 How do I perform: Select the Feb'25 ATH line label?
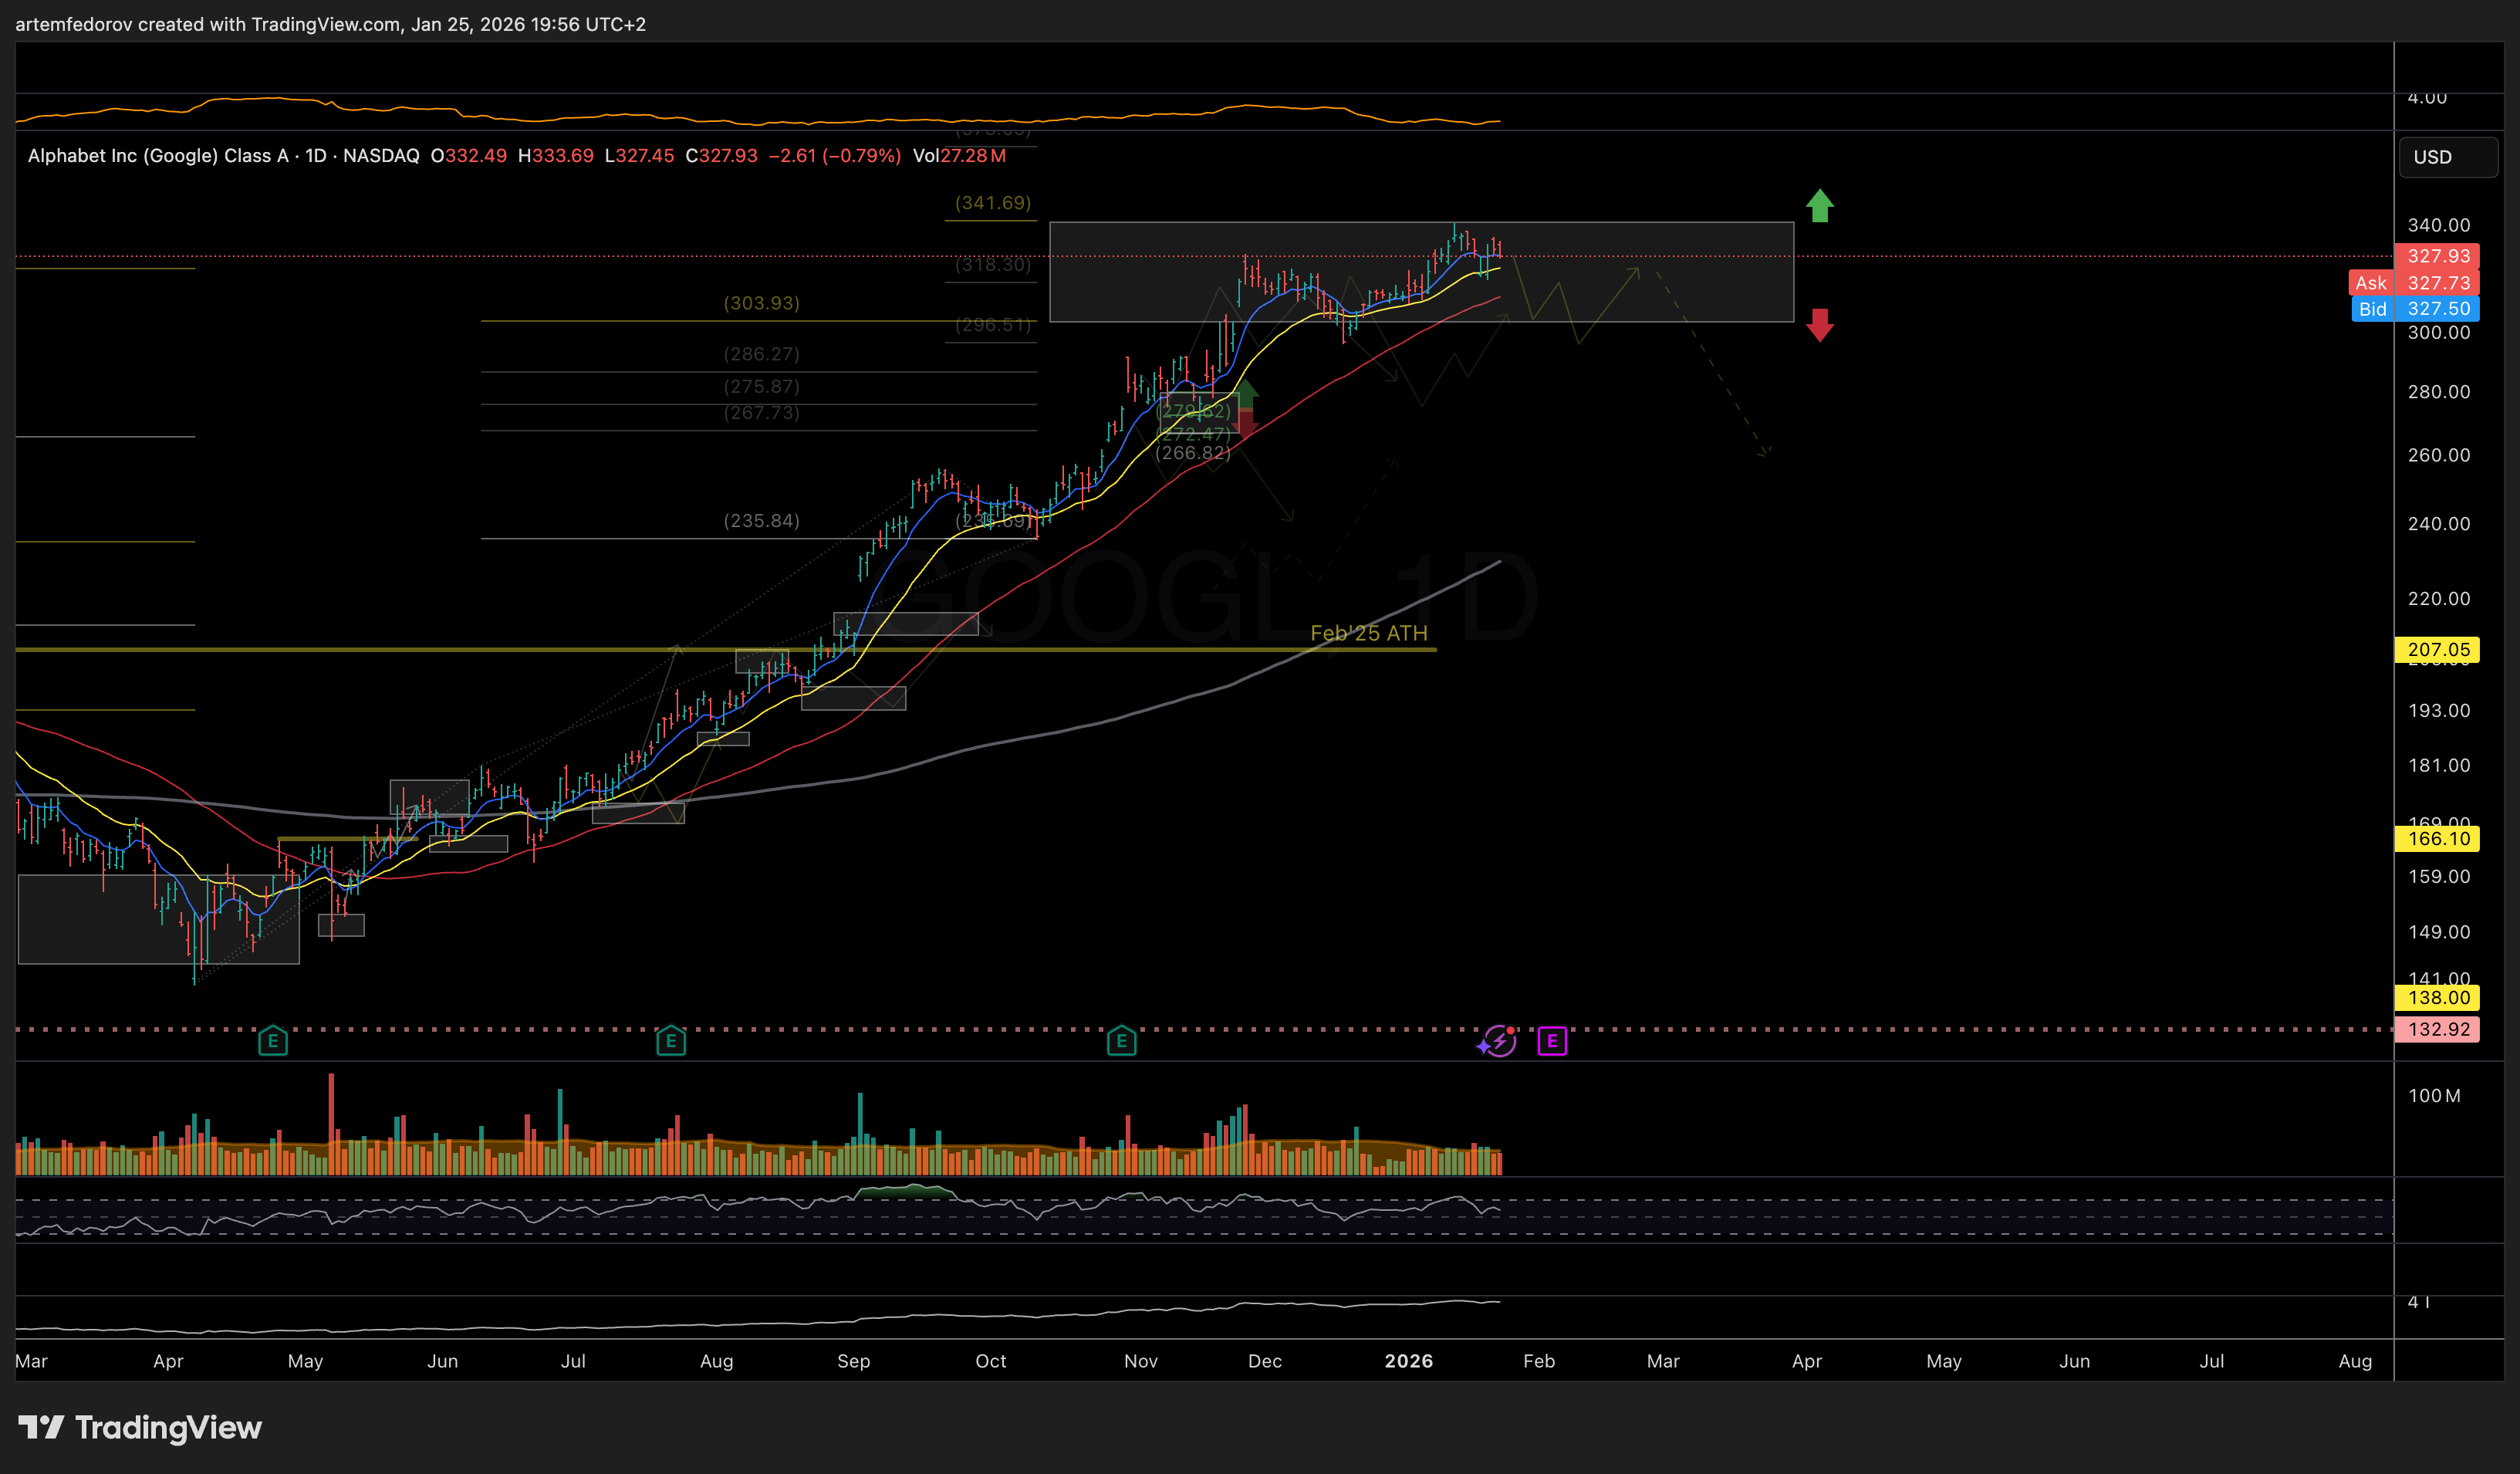point(1369,633)
